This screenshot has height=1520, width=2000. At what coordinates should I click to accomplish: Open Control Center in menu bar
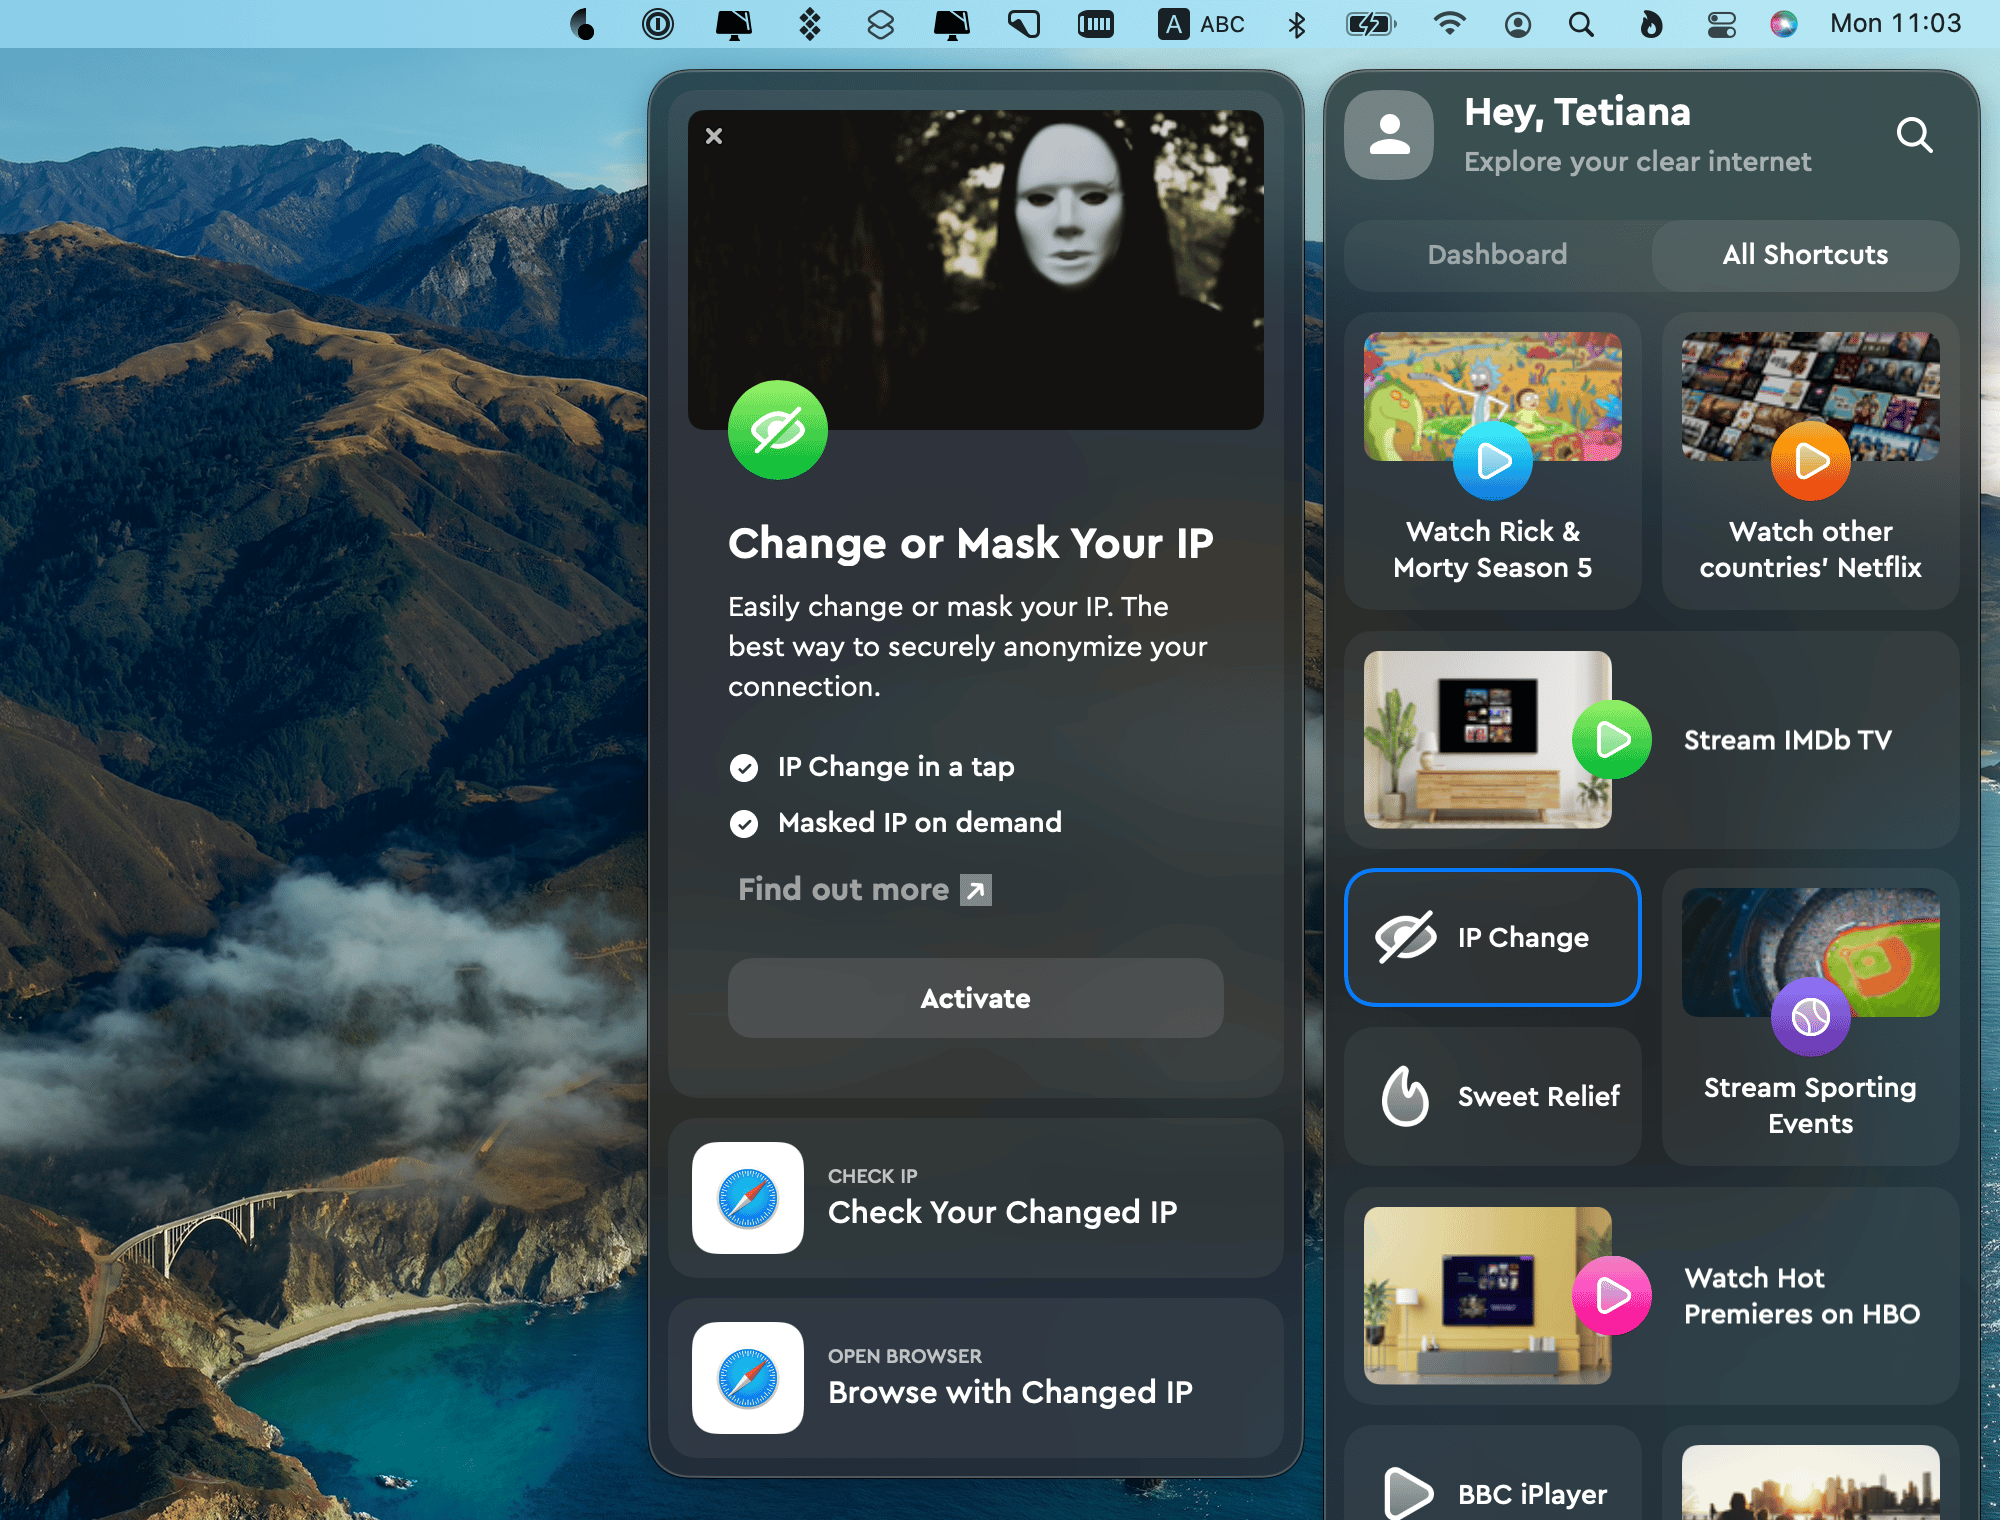[x=1722, y=24]
